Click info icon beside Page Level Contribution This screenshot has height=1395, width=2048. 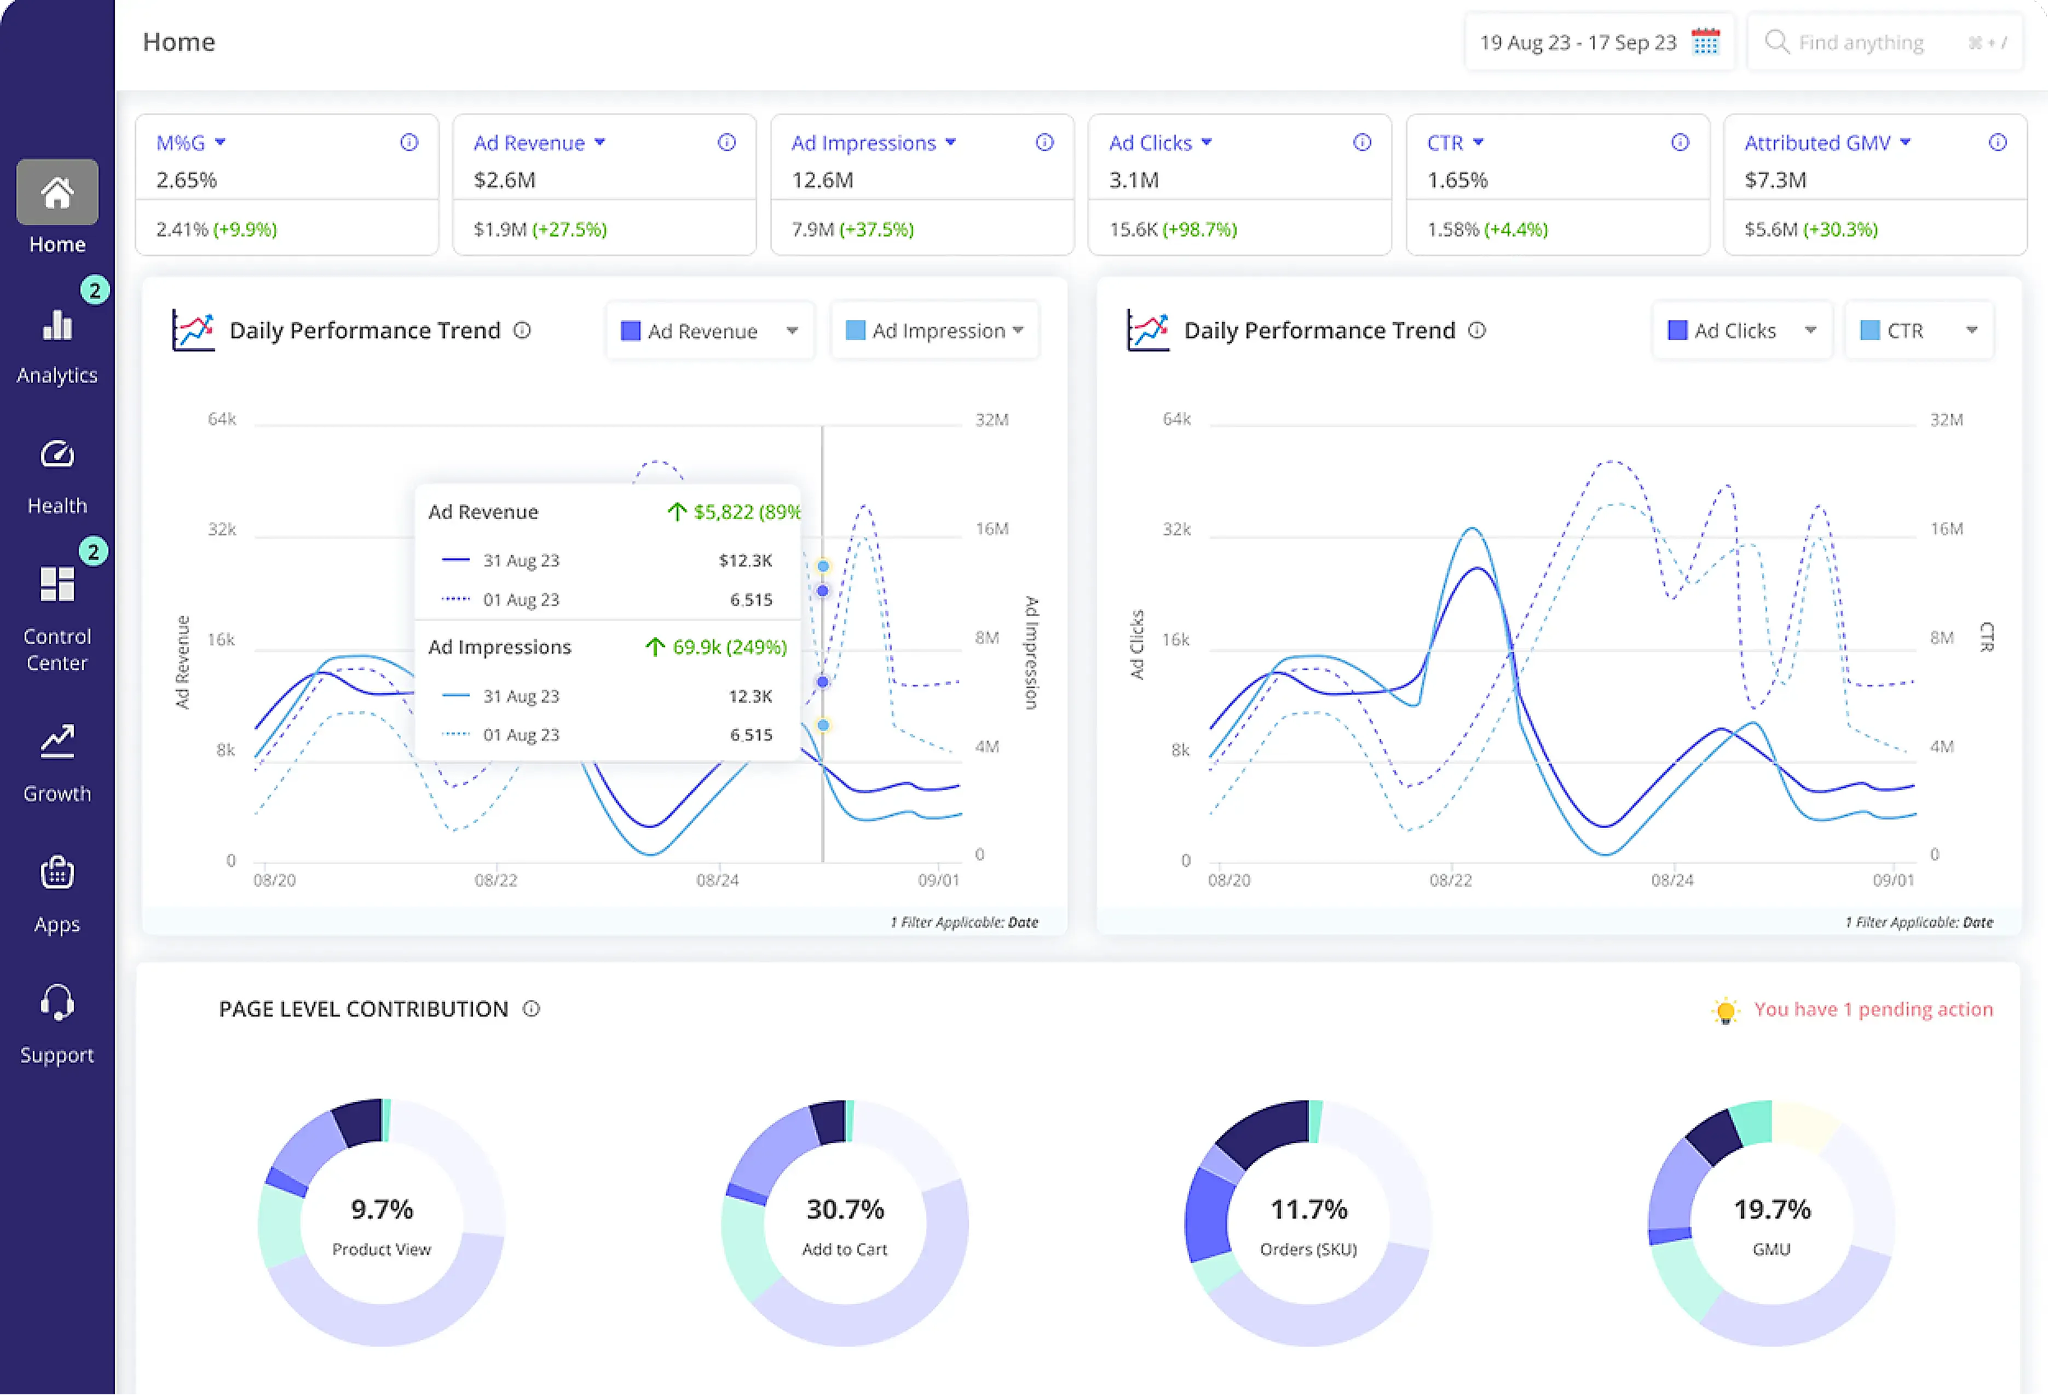click(x=532, y=1009)
